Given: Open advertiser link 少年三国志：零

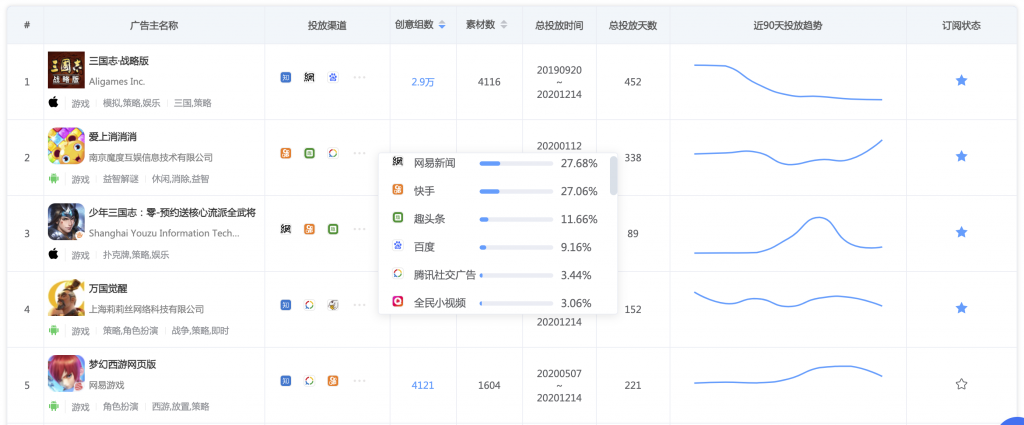Looking at the screenshot, I should click(172, 212).
